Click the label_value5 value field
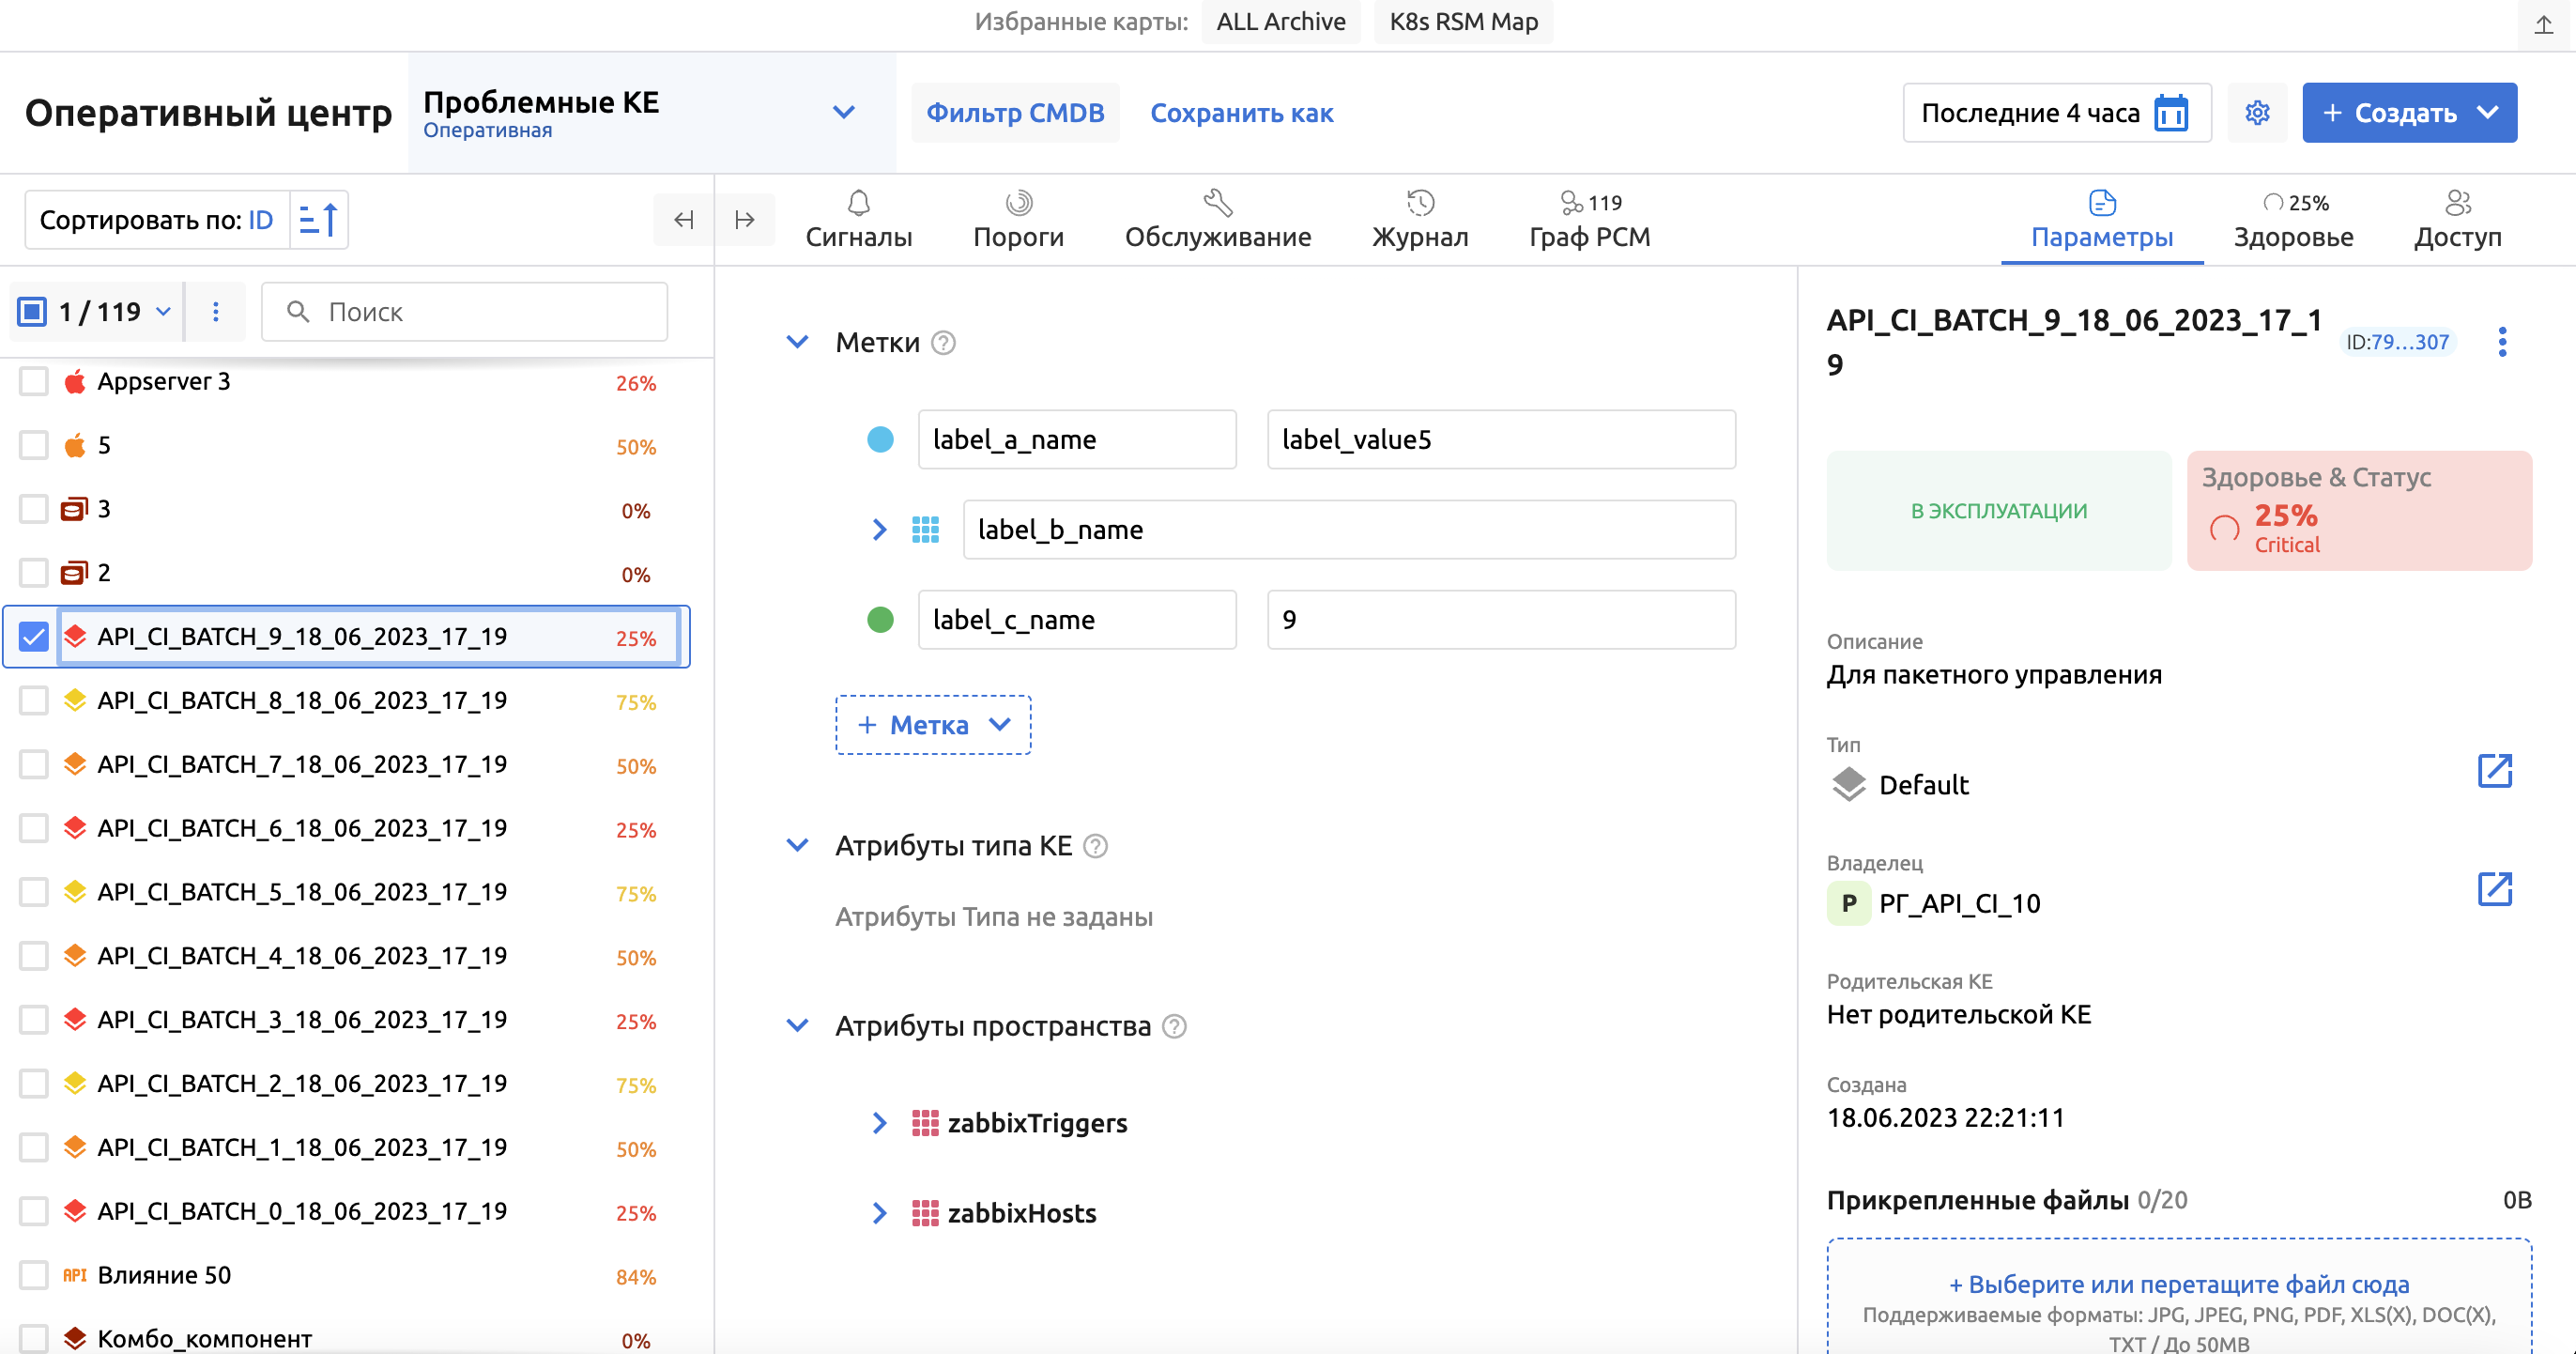This screenshot has height=1354, width=2576. [1501, 439]
